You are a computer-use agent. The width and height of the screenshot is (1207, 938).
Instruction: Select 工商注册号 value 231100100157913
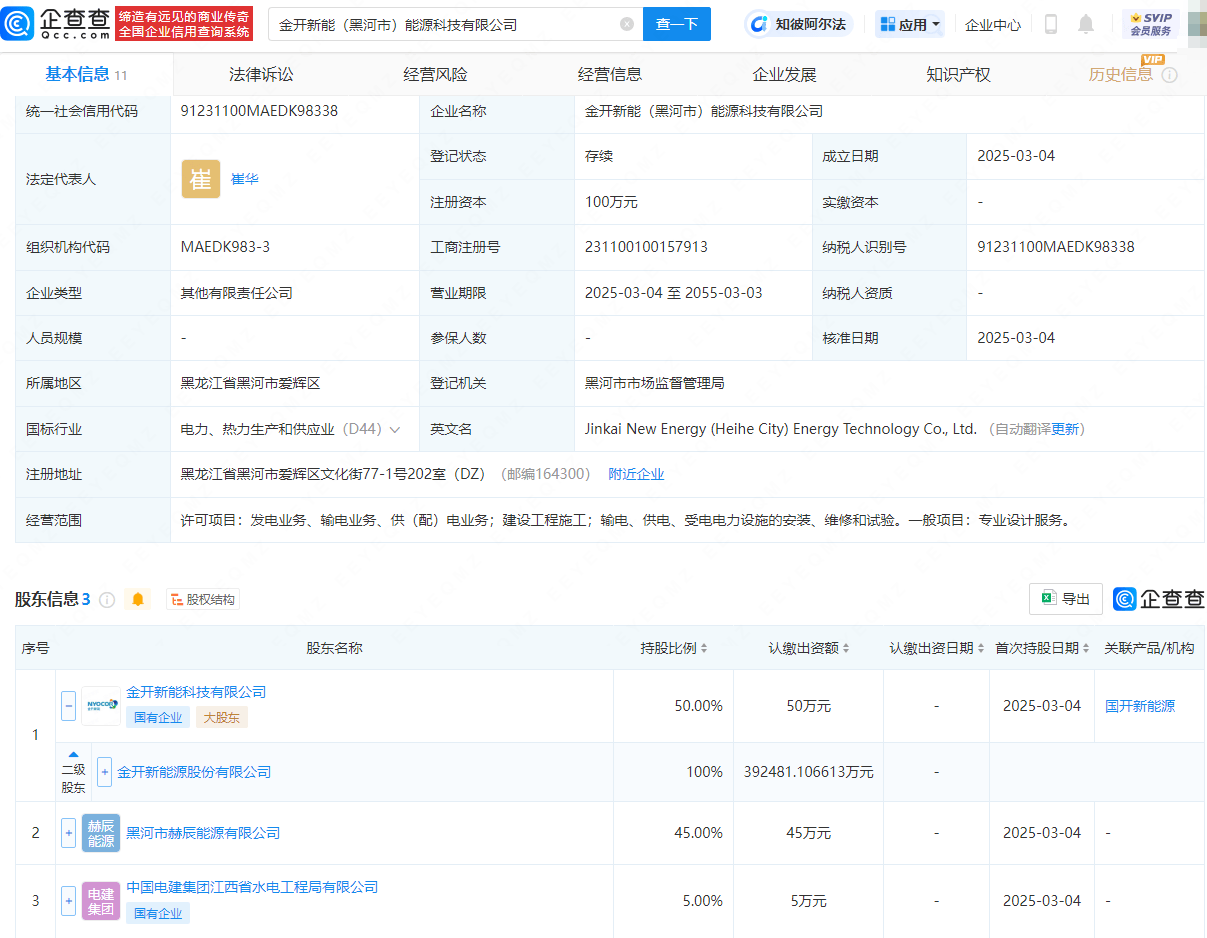coord(646,247)
